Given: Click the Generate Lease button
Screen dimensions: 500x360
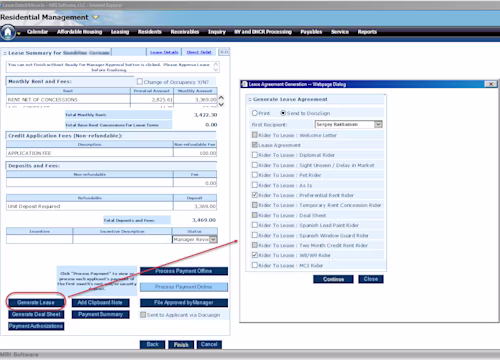Looking at the screenshot, I should click(x=36, y=302).
